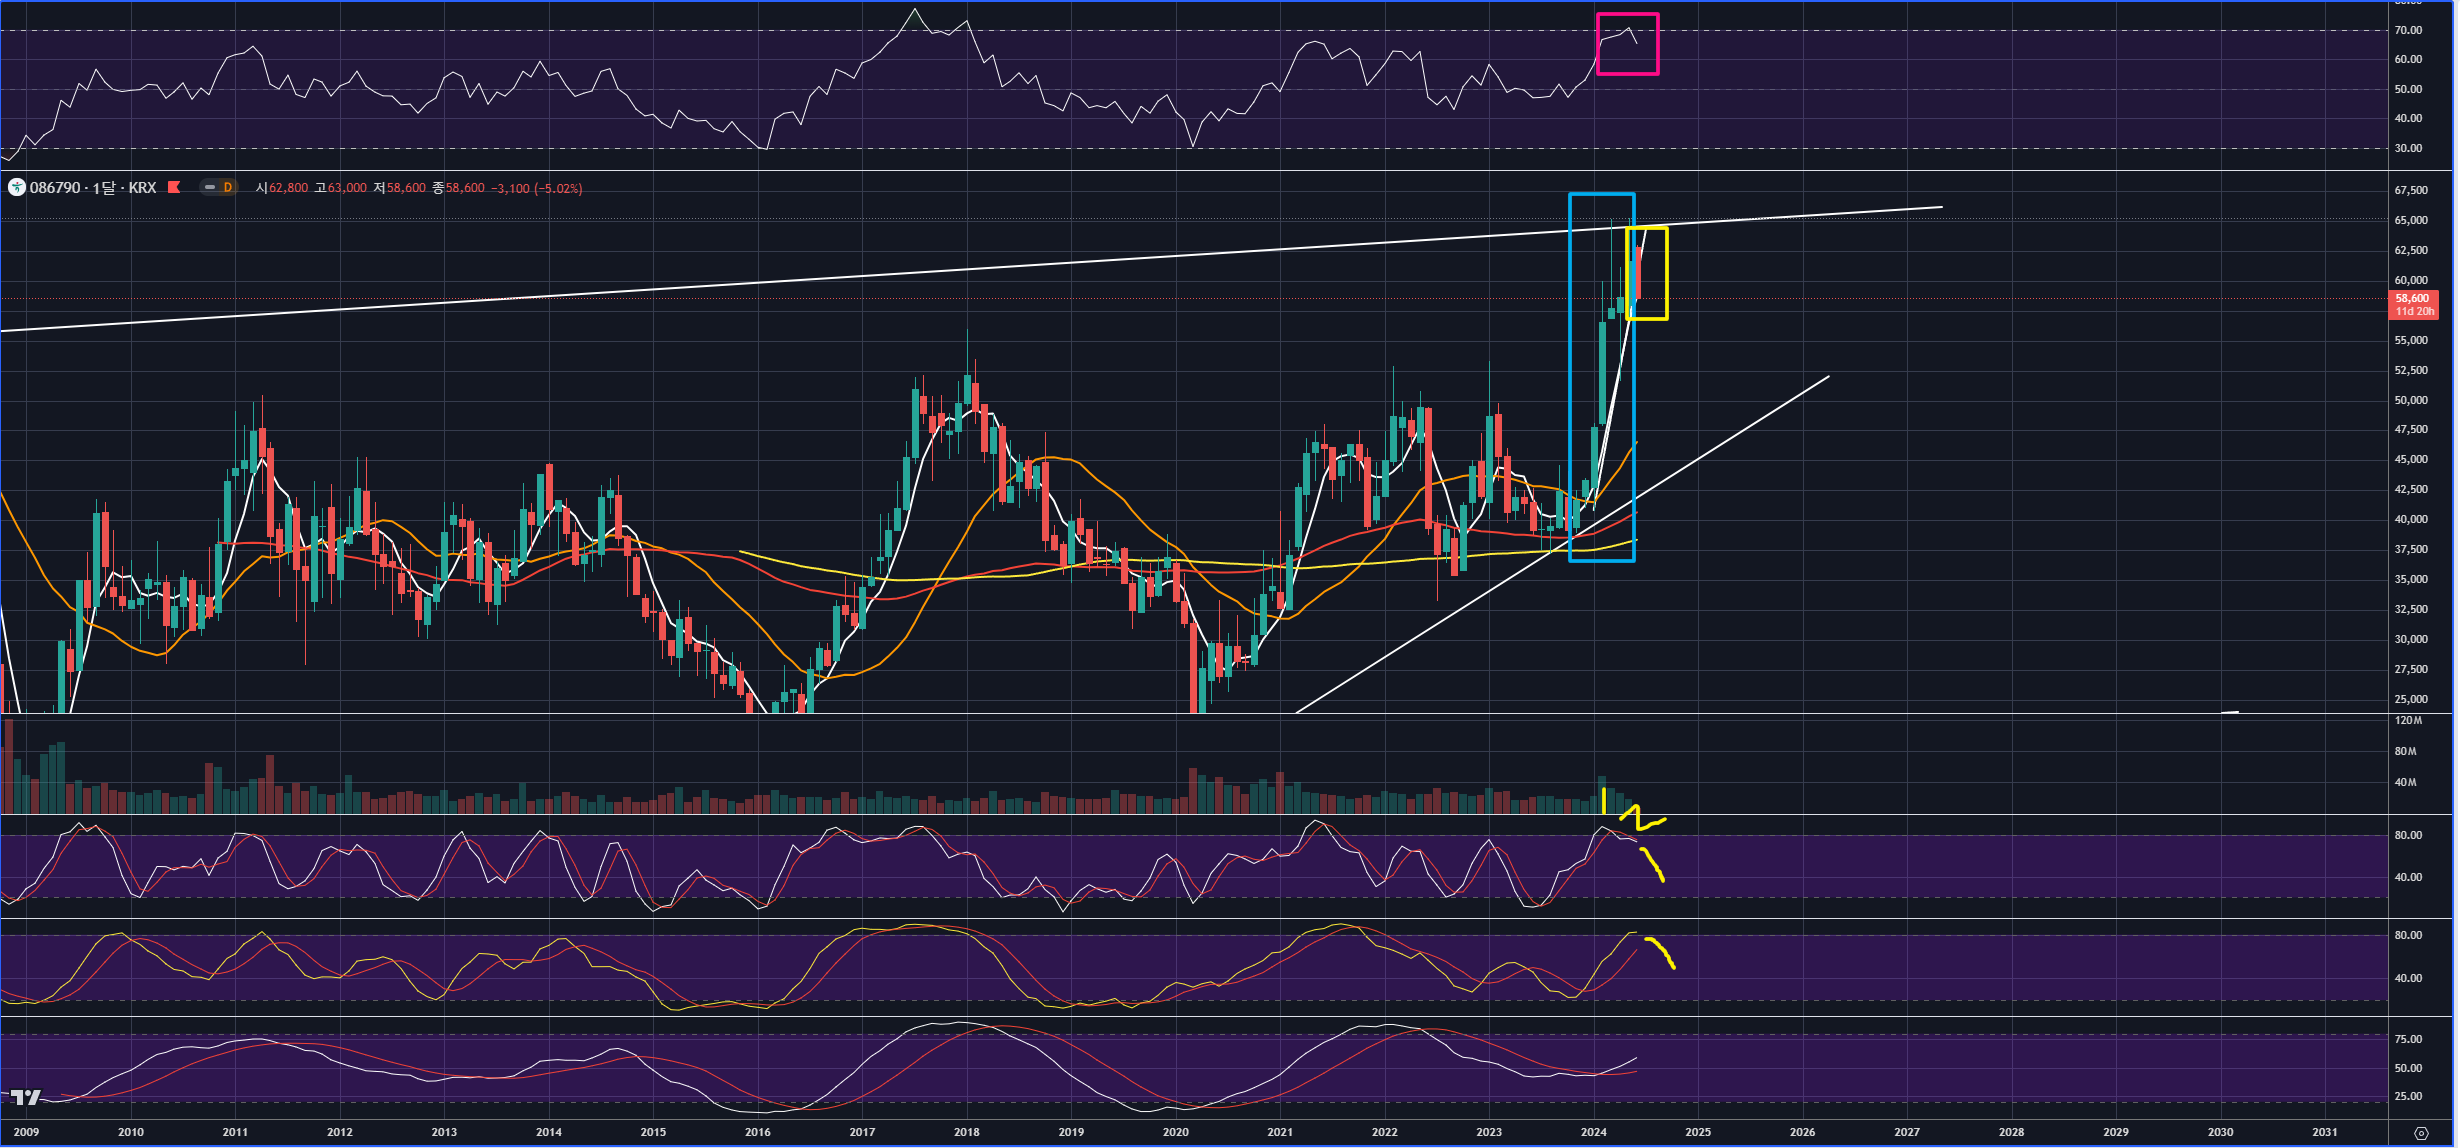Screen dimensions: 2460x1148
Task: Click the symbol logo next to 086790
Action: (16, 187)
